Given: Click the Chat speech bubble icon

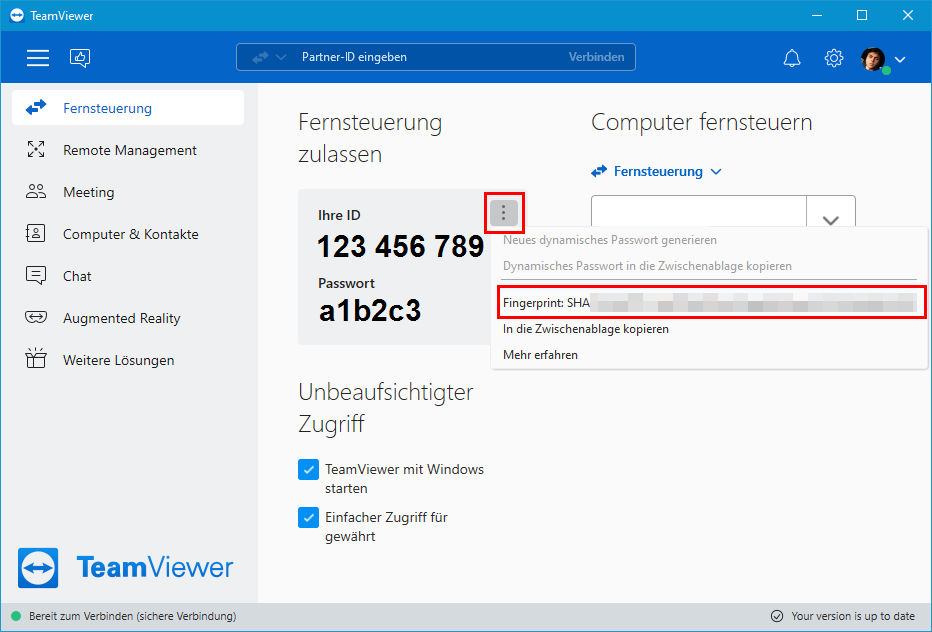Looking at the screenshot, I should click(36, 275).
